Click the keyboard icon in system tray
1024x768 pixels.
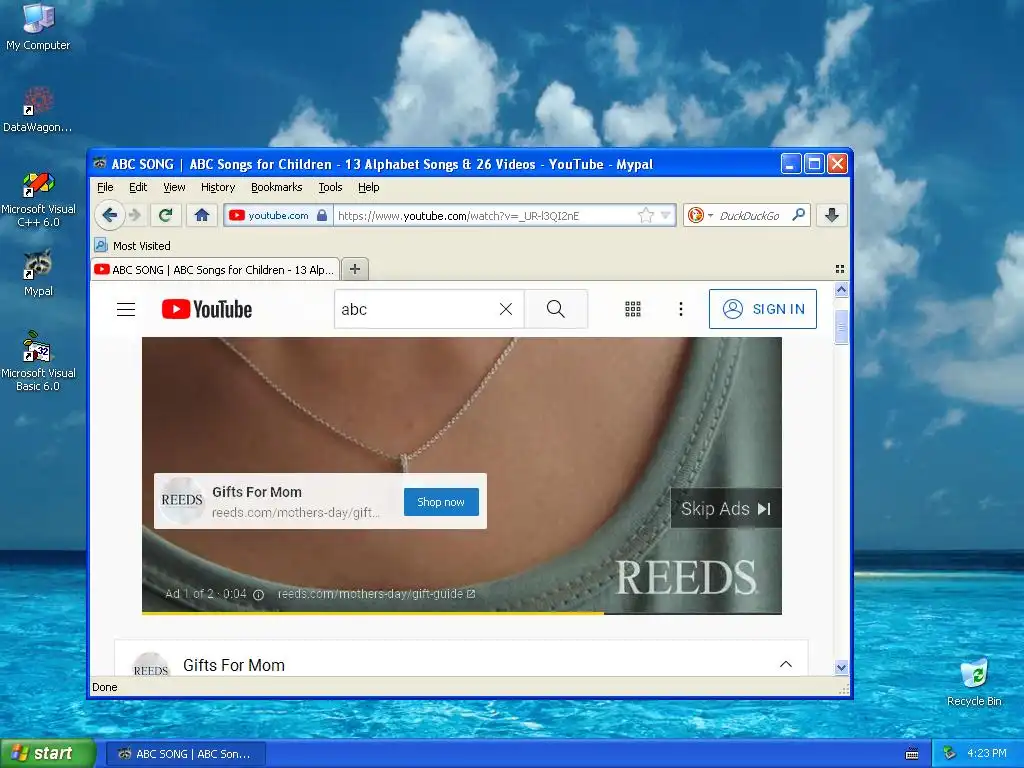912,754
